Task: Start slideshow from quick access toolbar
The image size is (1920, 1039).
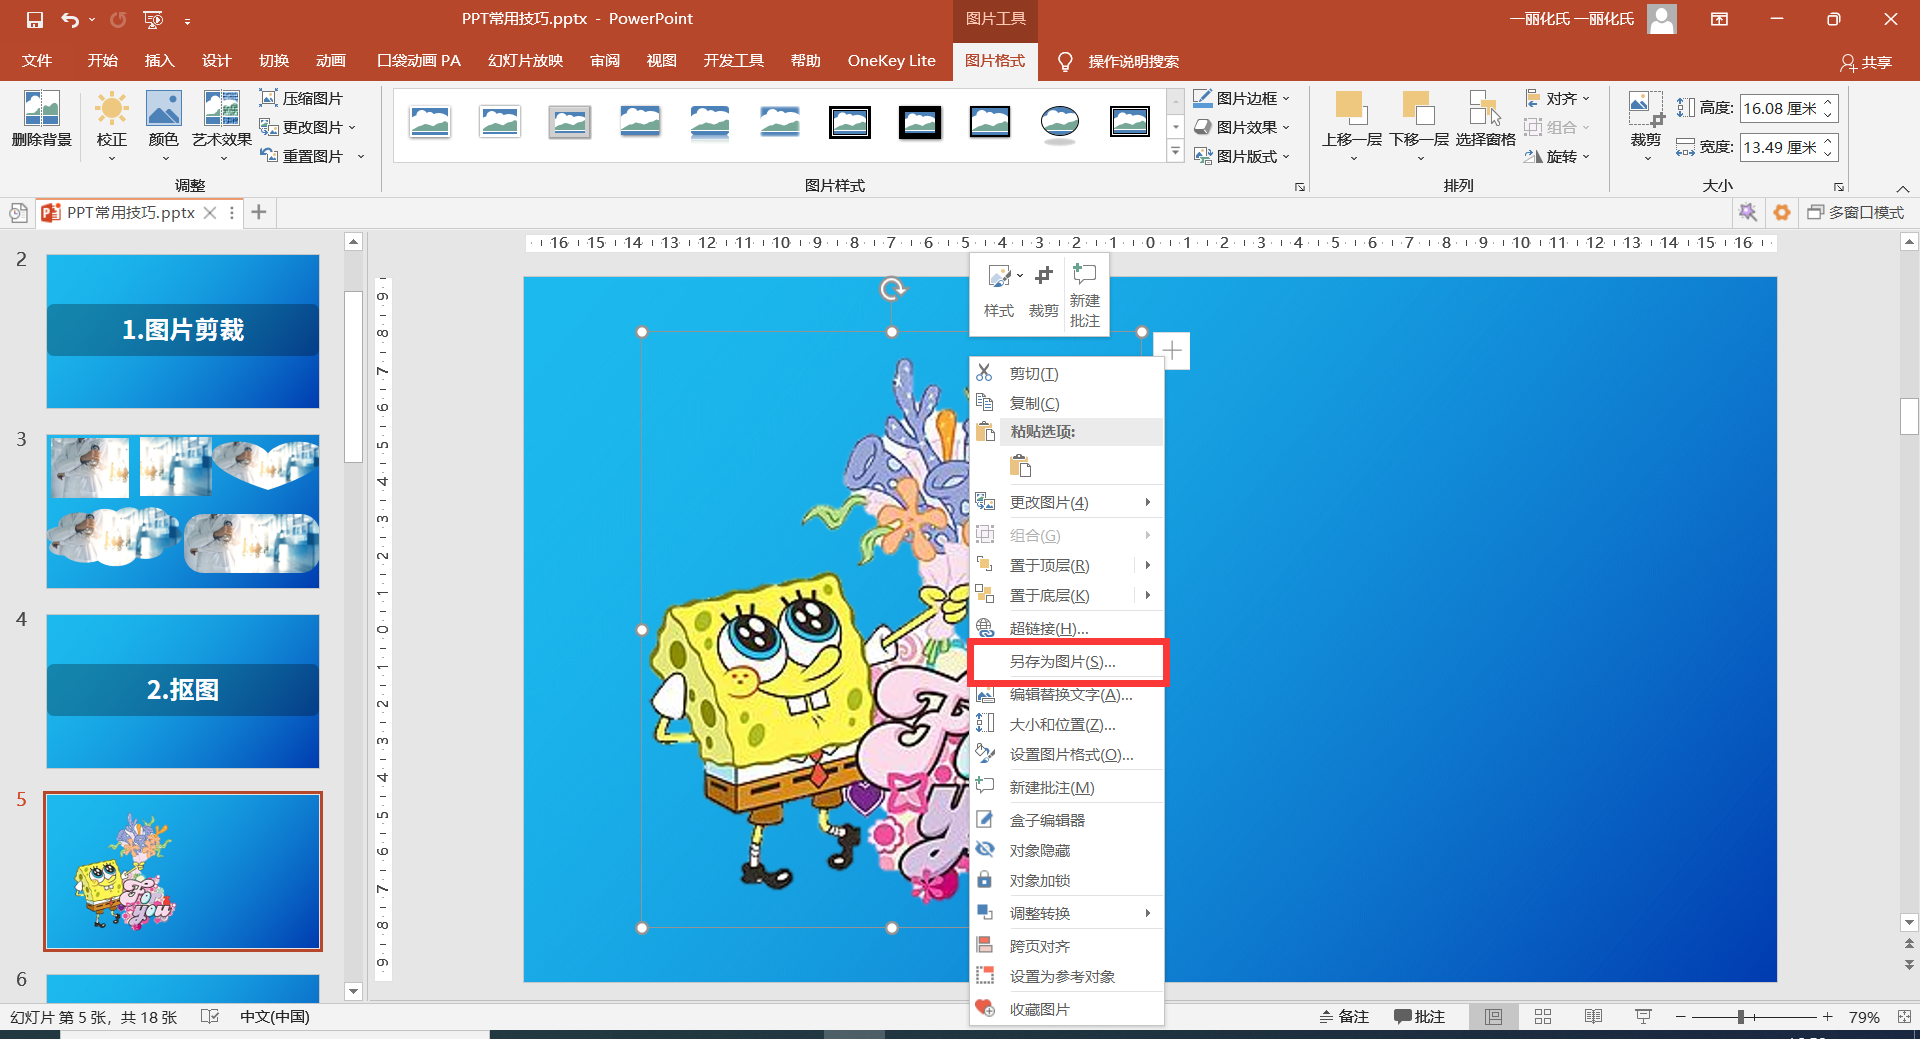Action: click(x=153, y=19)
